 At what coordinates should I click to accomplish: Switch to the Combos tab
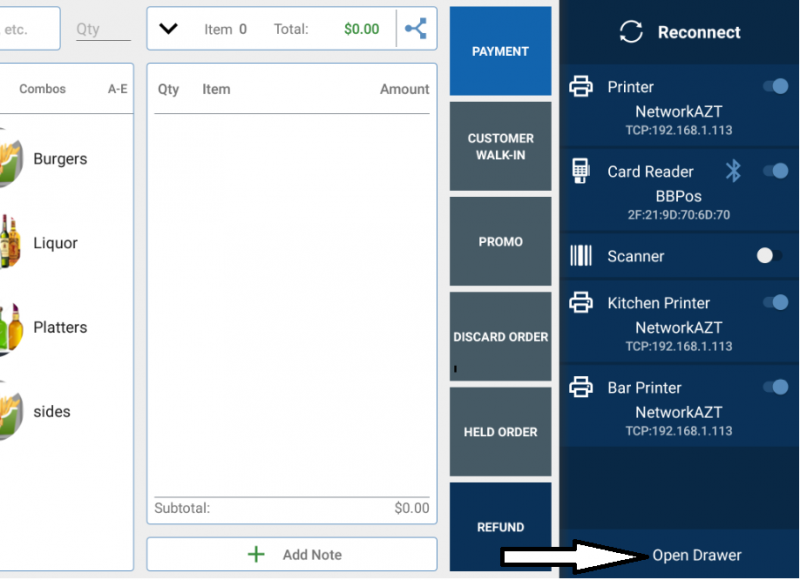(x=42, y=89)
